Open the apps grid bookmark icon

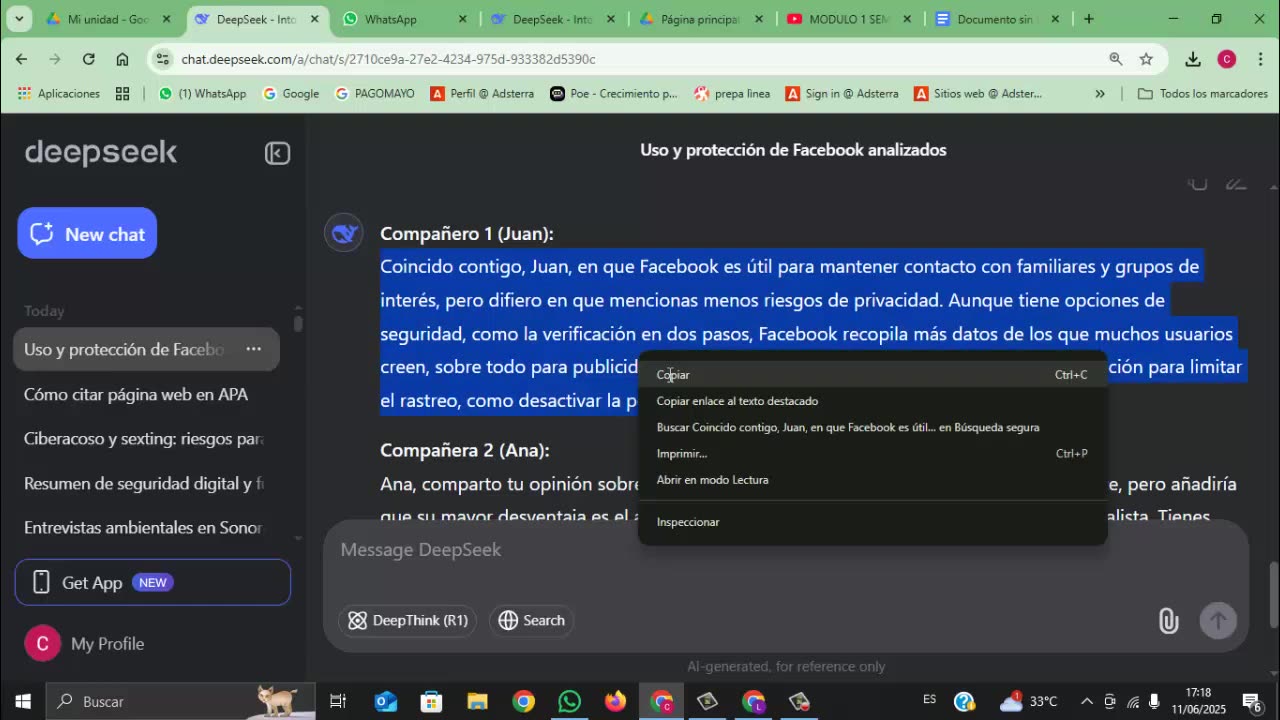122,93
